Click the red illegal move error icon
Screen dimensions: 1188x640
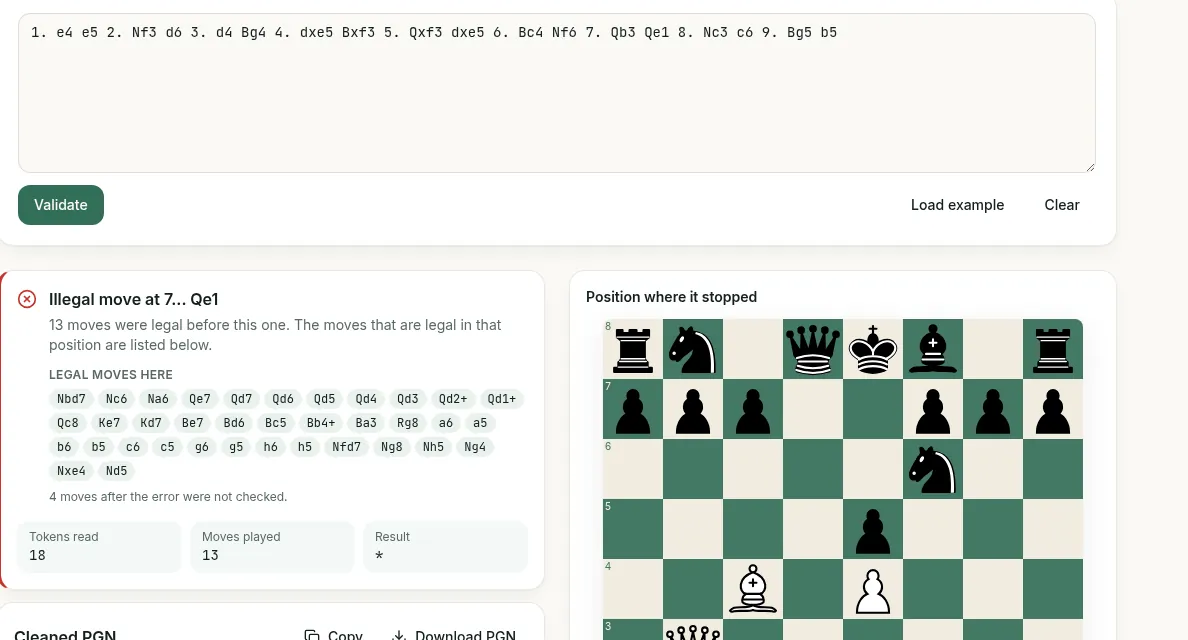(27, 299)
